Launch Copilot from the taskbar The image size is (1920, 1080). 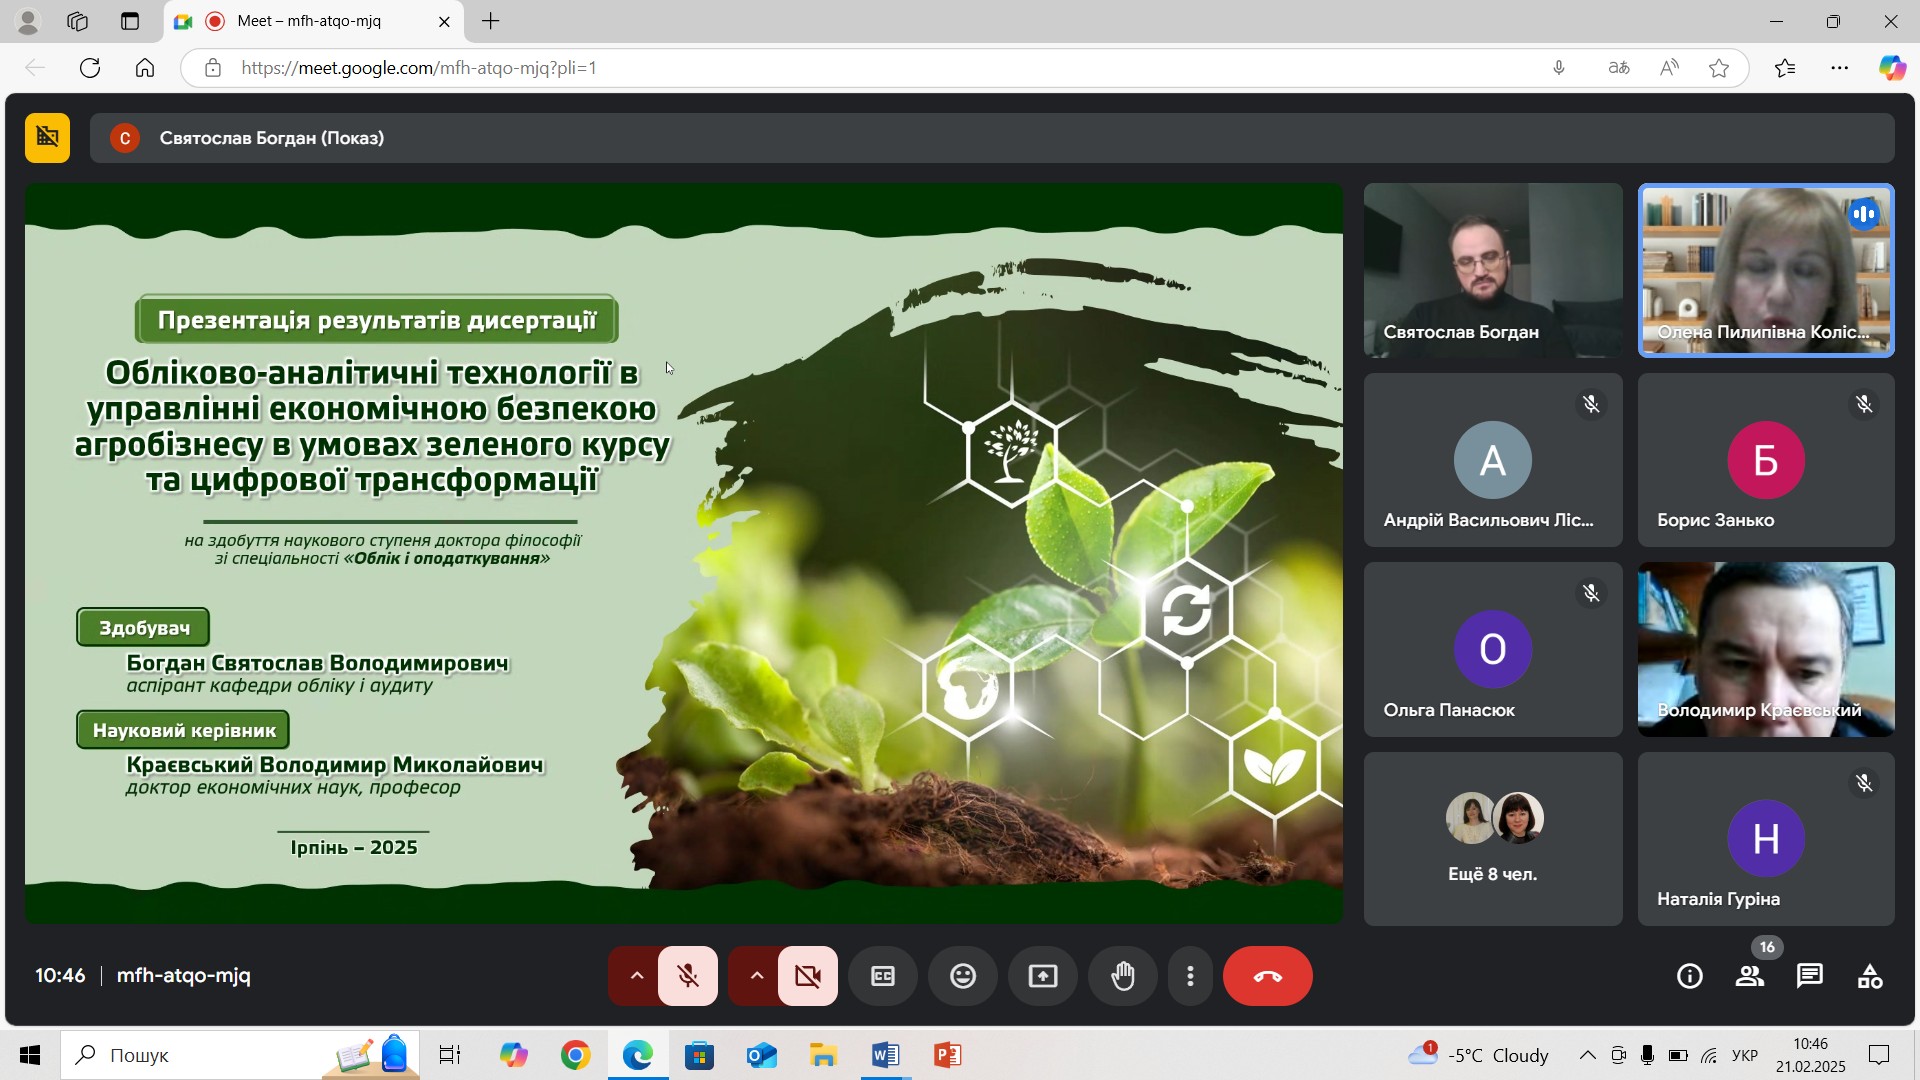coord(513,1055)
